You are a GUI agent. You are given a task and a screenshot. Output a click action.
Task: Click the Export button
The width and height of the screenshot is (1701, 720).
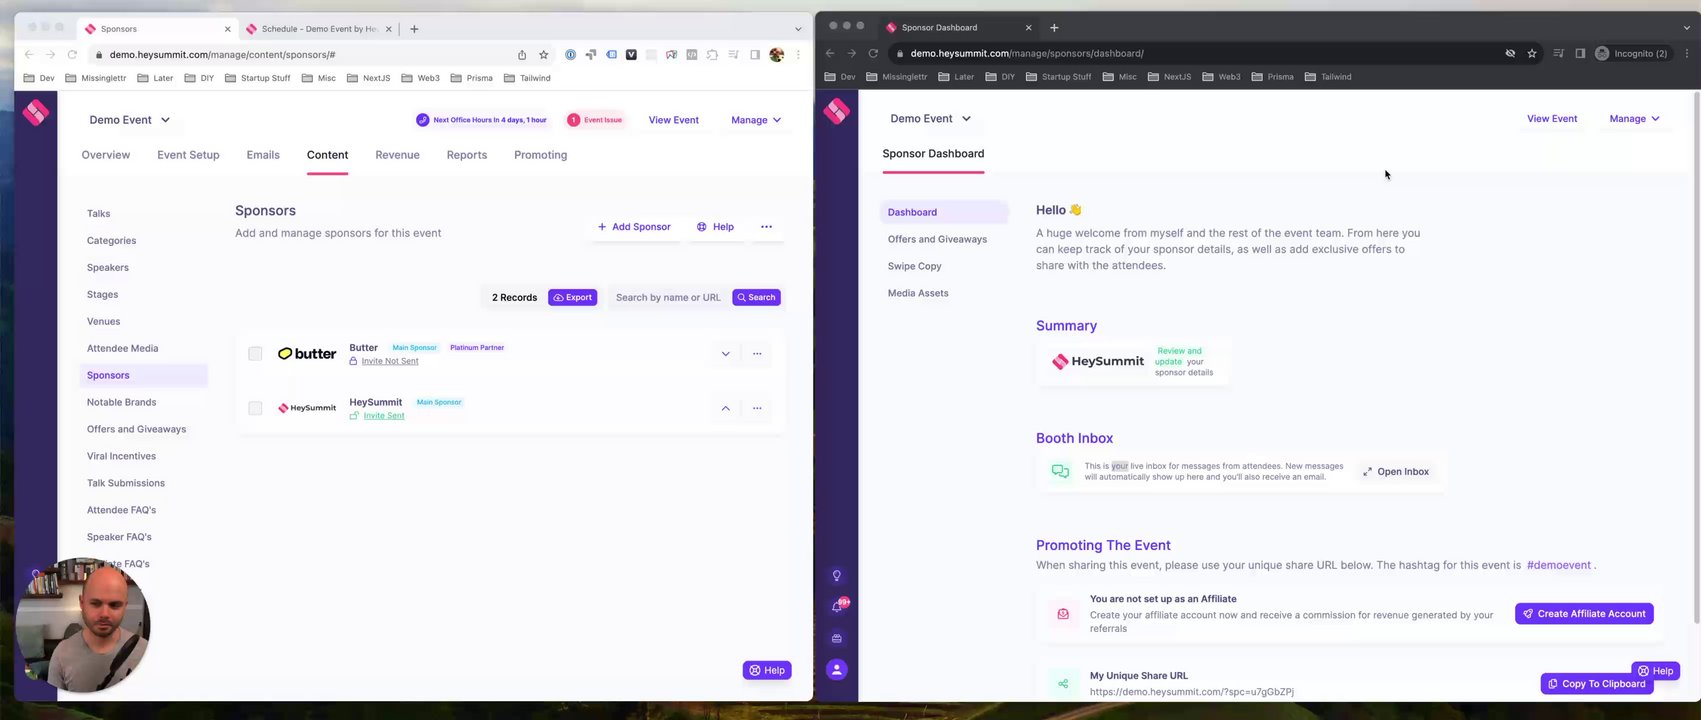click(x=573, y=297)
